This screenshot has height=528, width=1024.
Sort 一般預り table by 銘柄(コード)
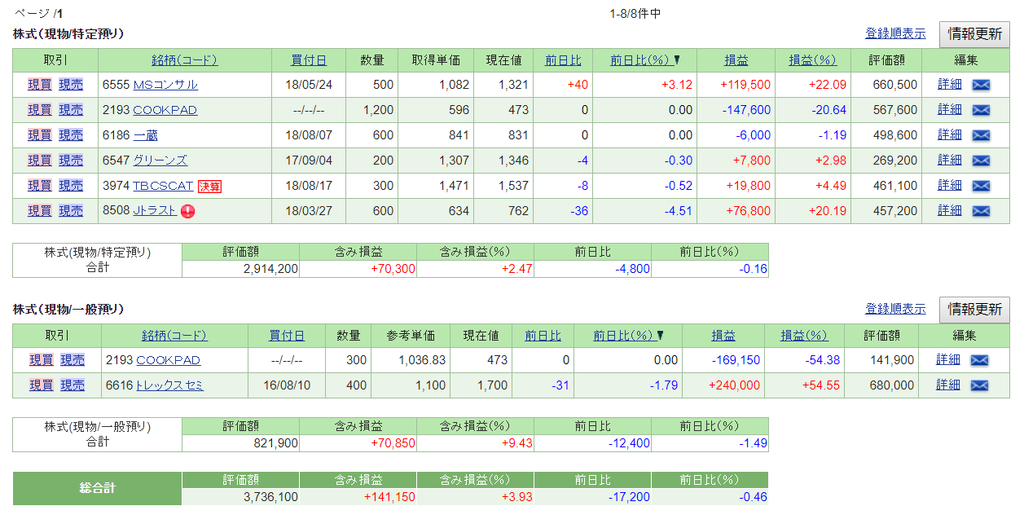tap(174, 336)
